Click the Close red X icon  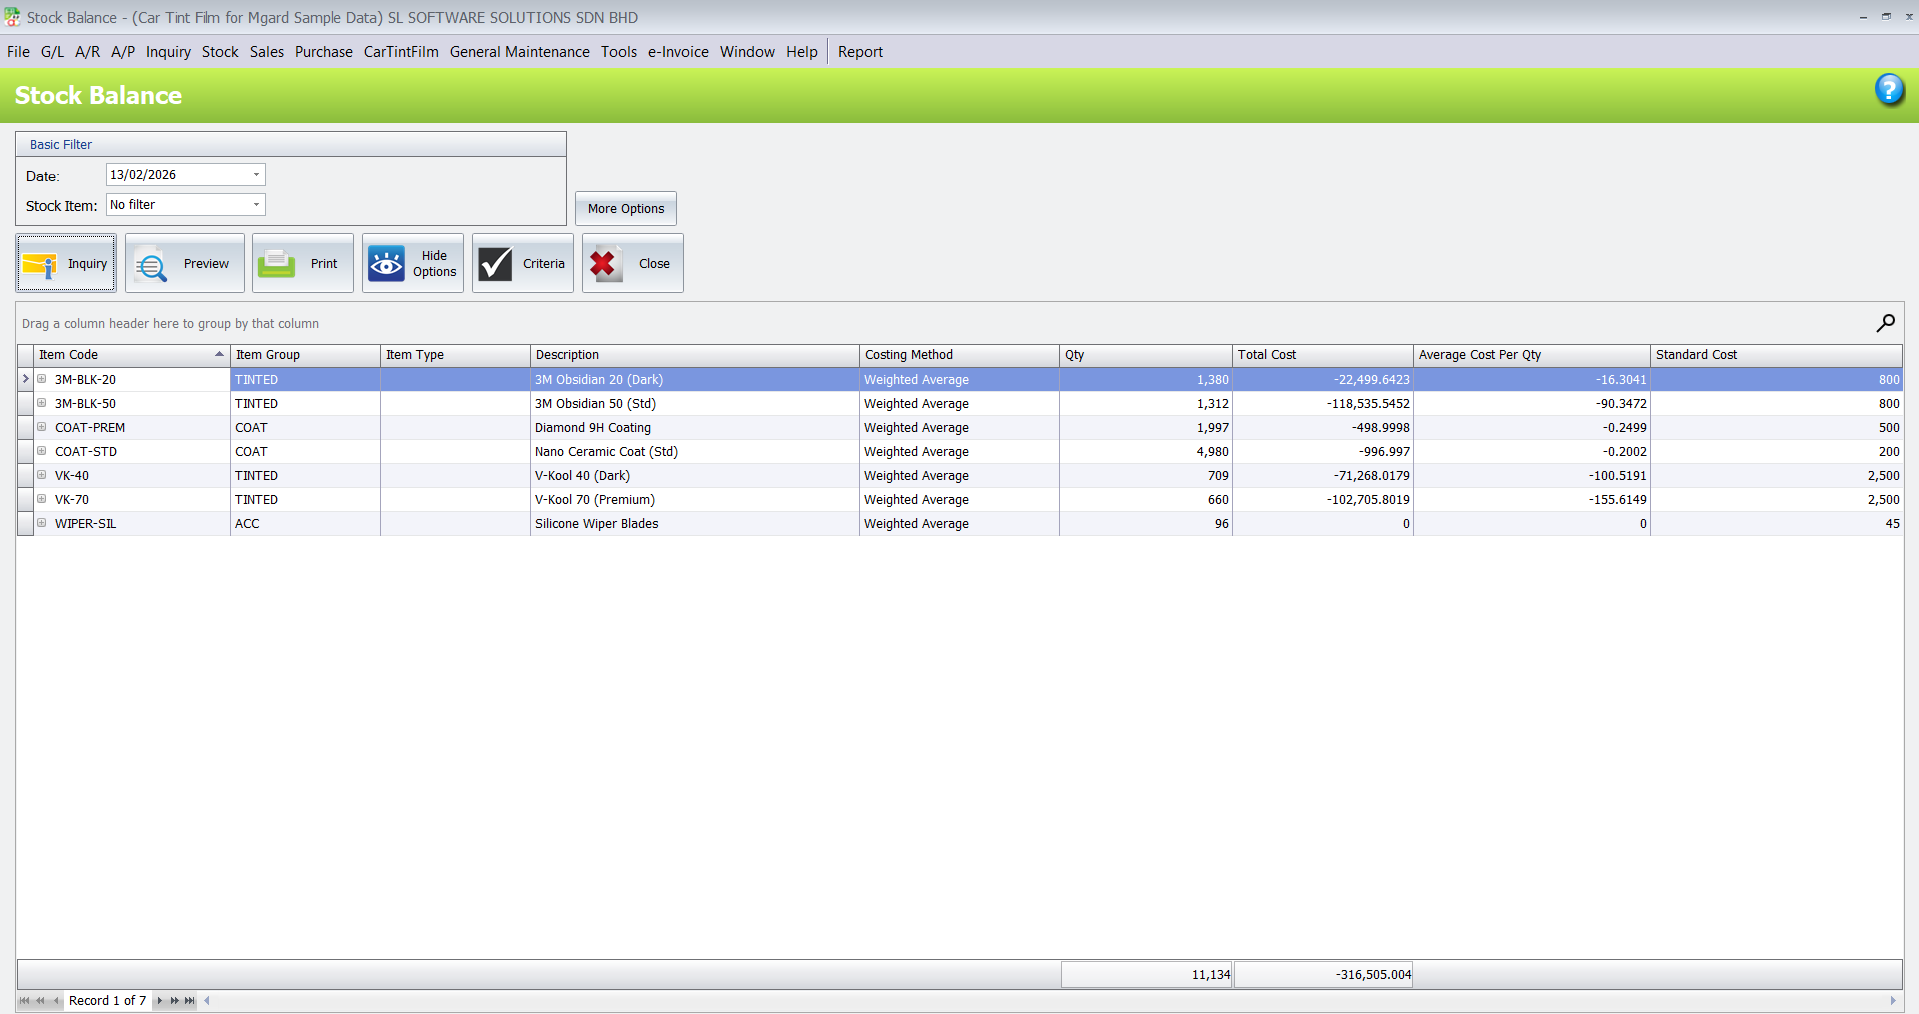603,264
